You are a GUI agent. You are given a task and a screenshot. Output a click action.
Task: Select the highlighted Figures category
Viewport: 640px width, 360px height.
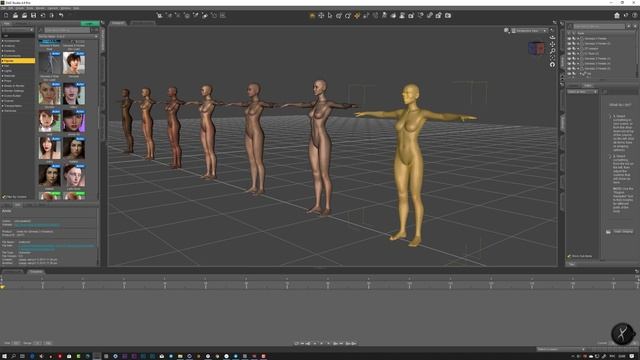18,61
